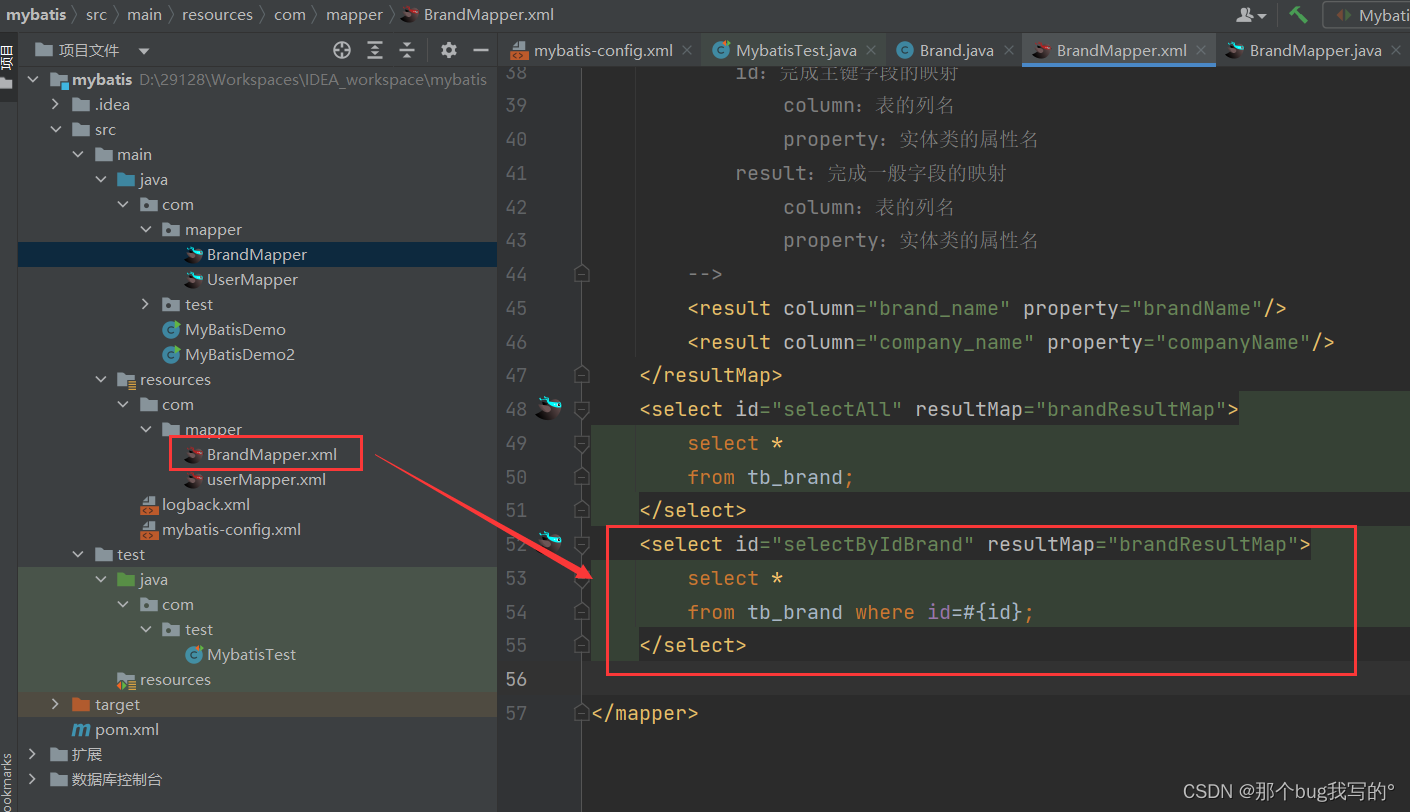Click the BrandMapper.xml breadcrumb in navigation bar
1410x812 pixels.
pyautogui.click(x=488, y=15)
